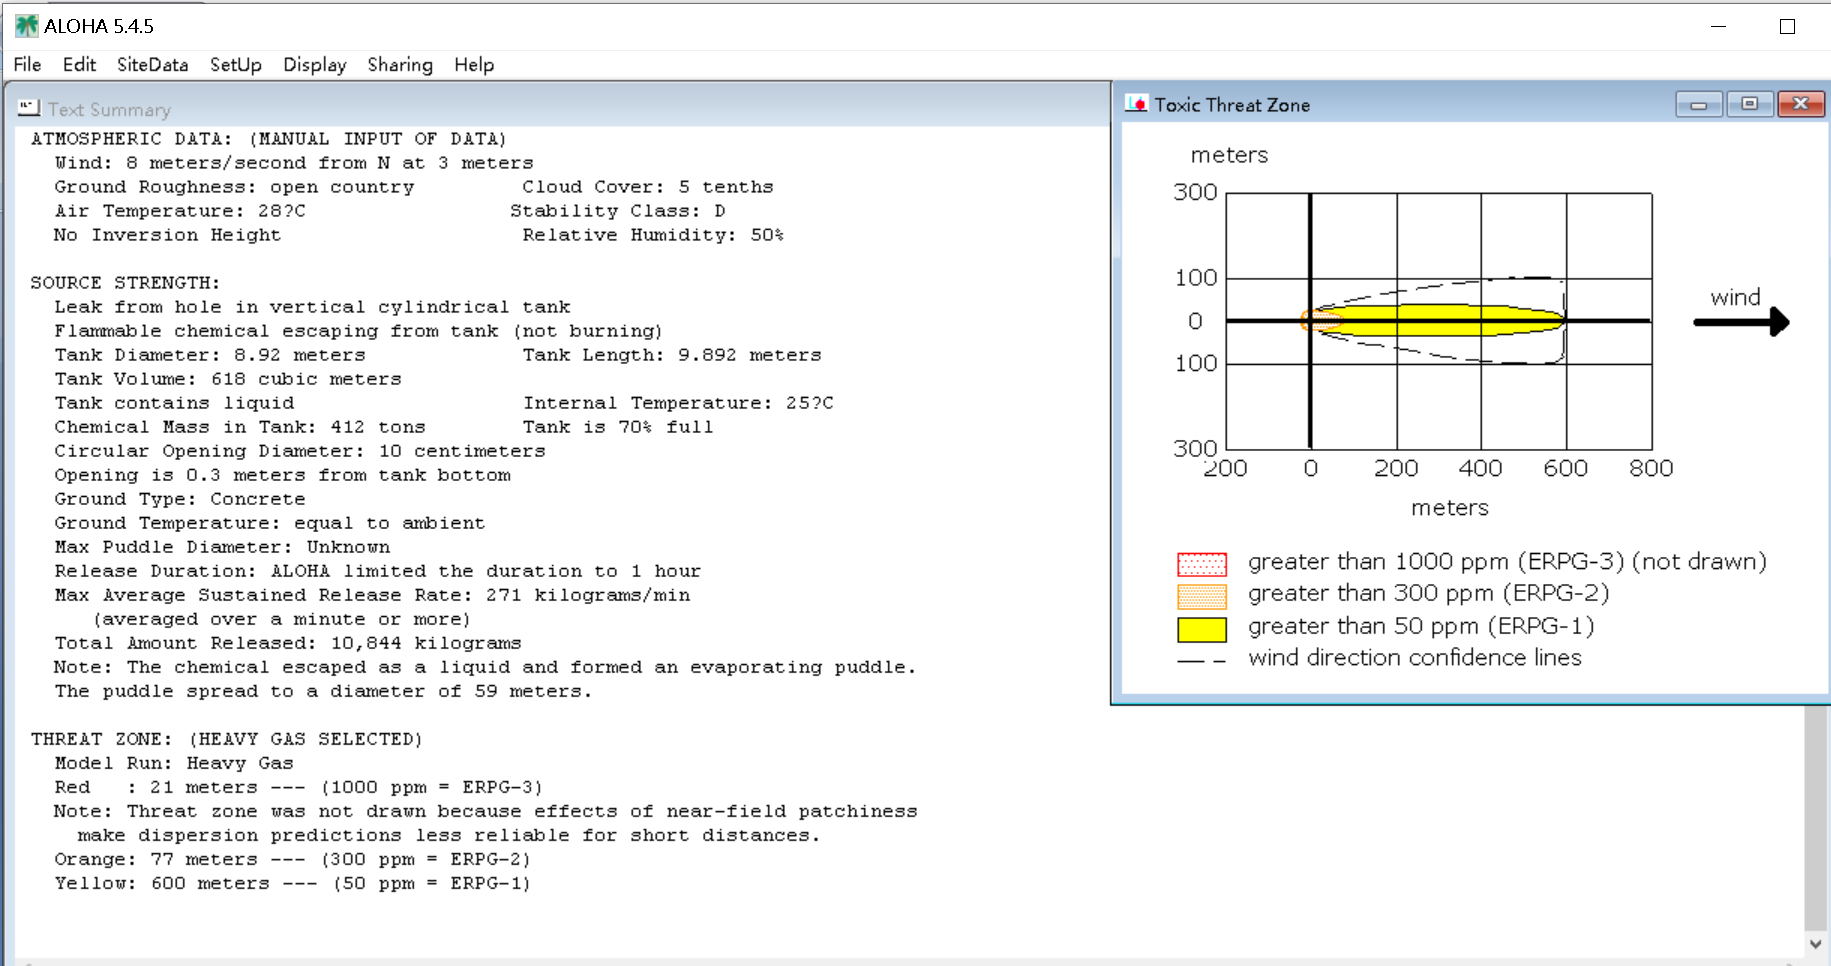Click the Tank Length: 9.892 meters text
The height and width of the screenshot is (966, 1831).
click(672, 355)
